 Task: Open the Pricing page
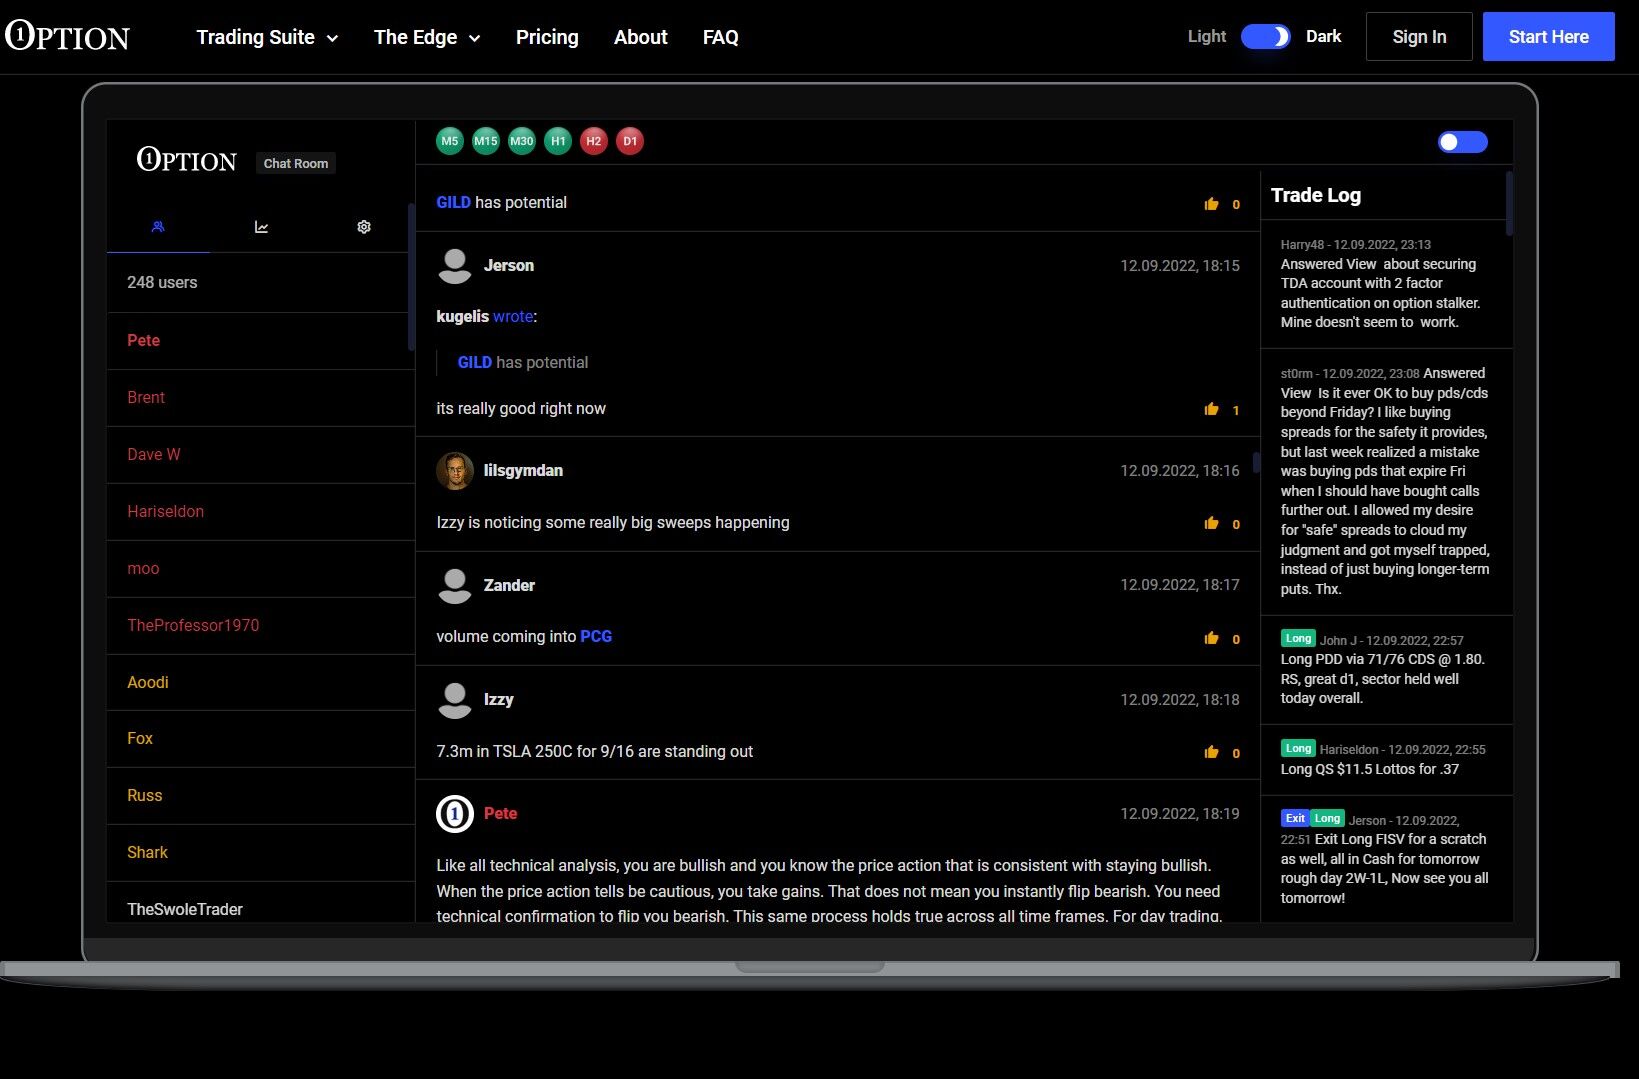click(547, 37)
